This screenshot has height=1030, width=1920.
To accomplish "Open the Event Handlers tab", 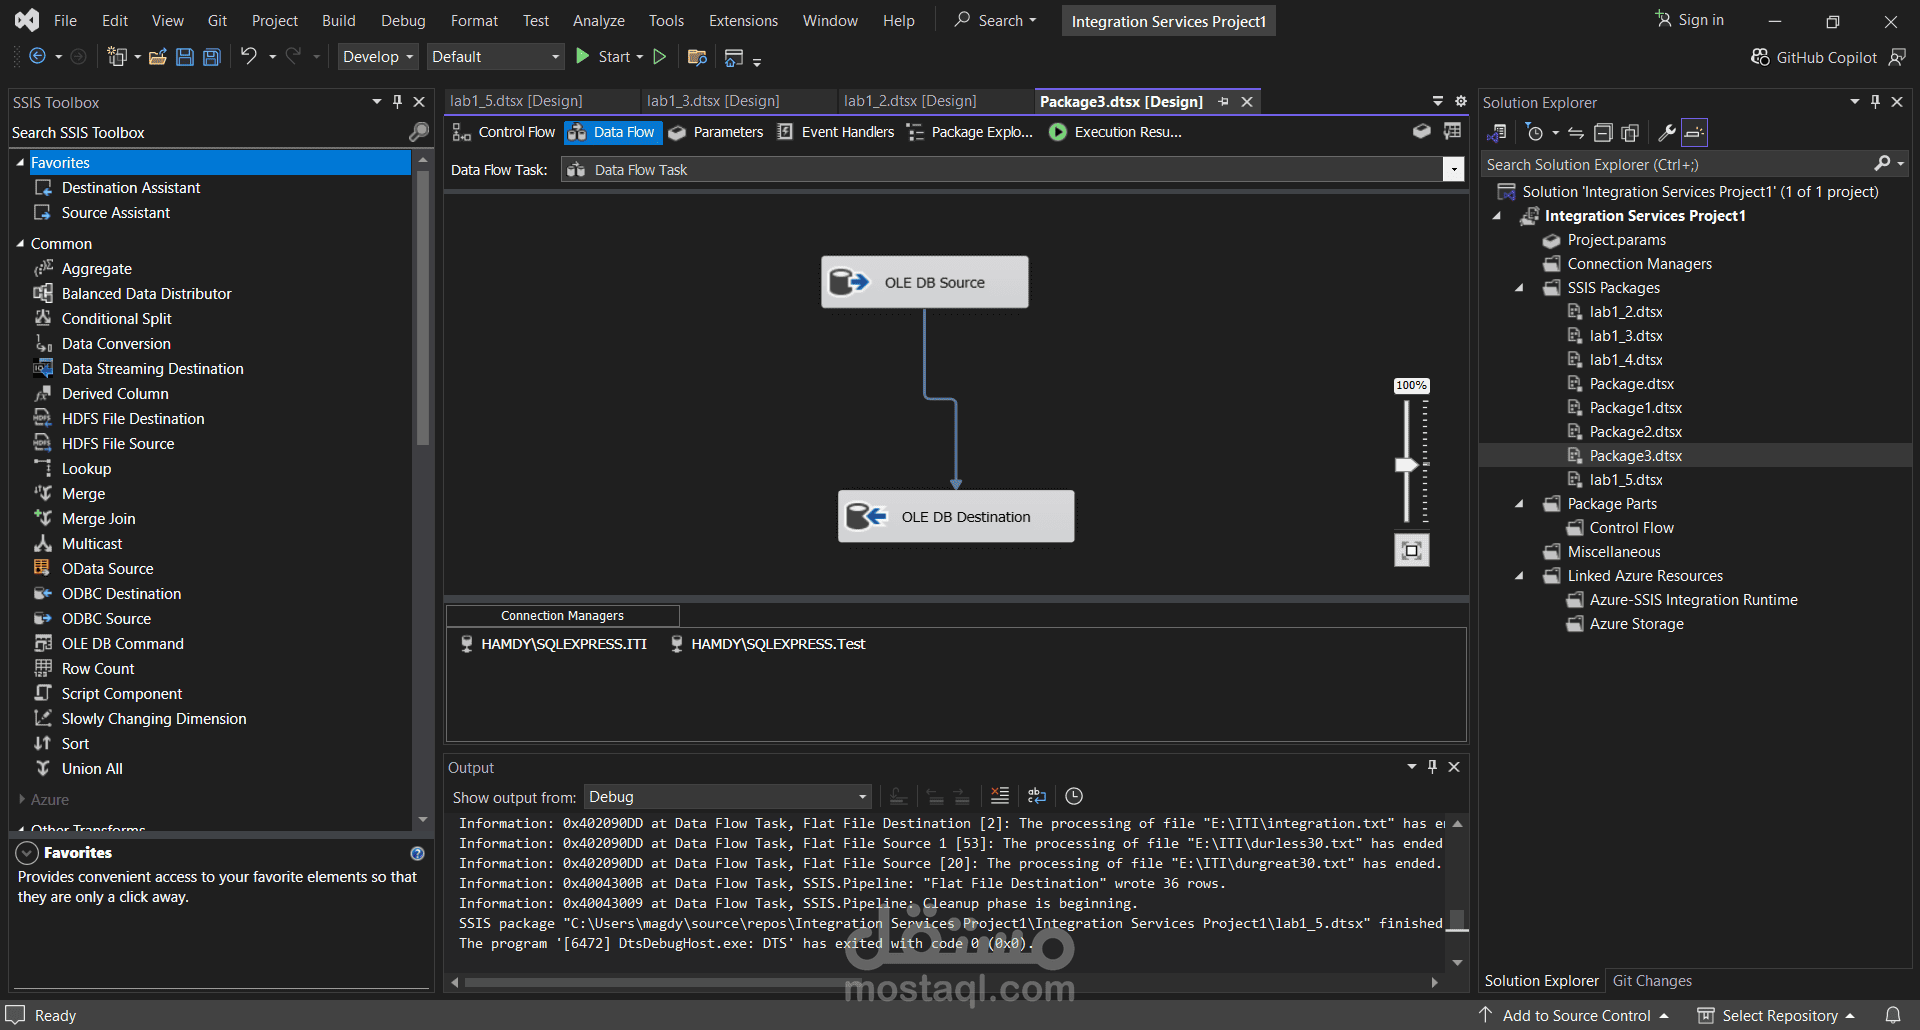I will [x=836, y=132].
